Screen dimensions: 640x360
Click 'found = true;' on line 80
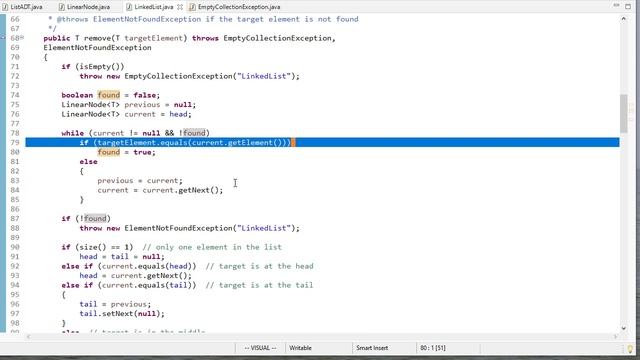[x=127, y=152]
